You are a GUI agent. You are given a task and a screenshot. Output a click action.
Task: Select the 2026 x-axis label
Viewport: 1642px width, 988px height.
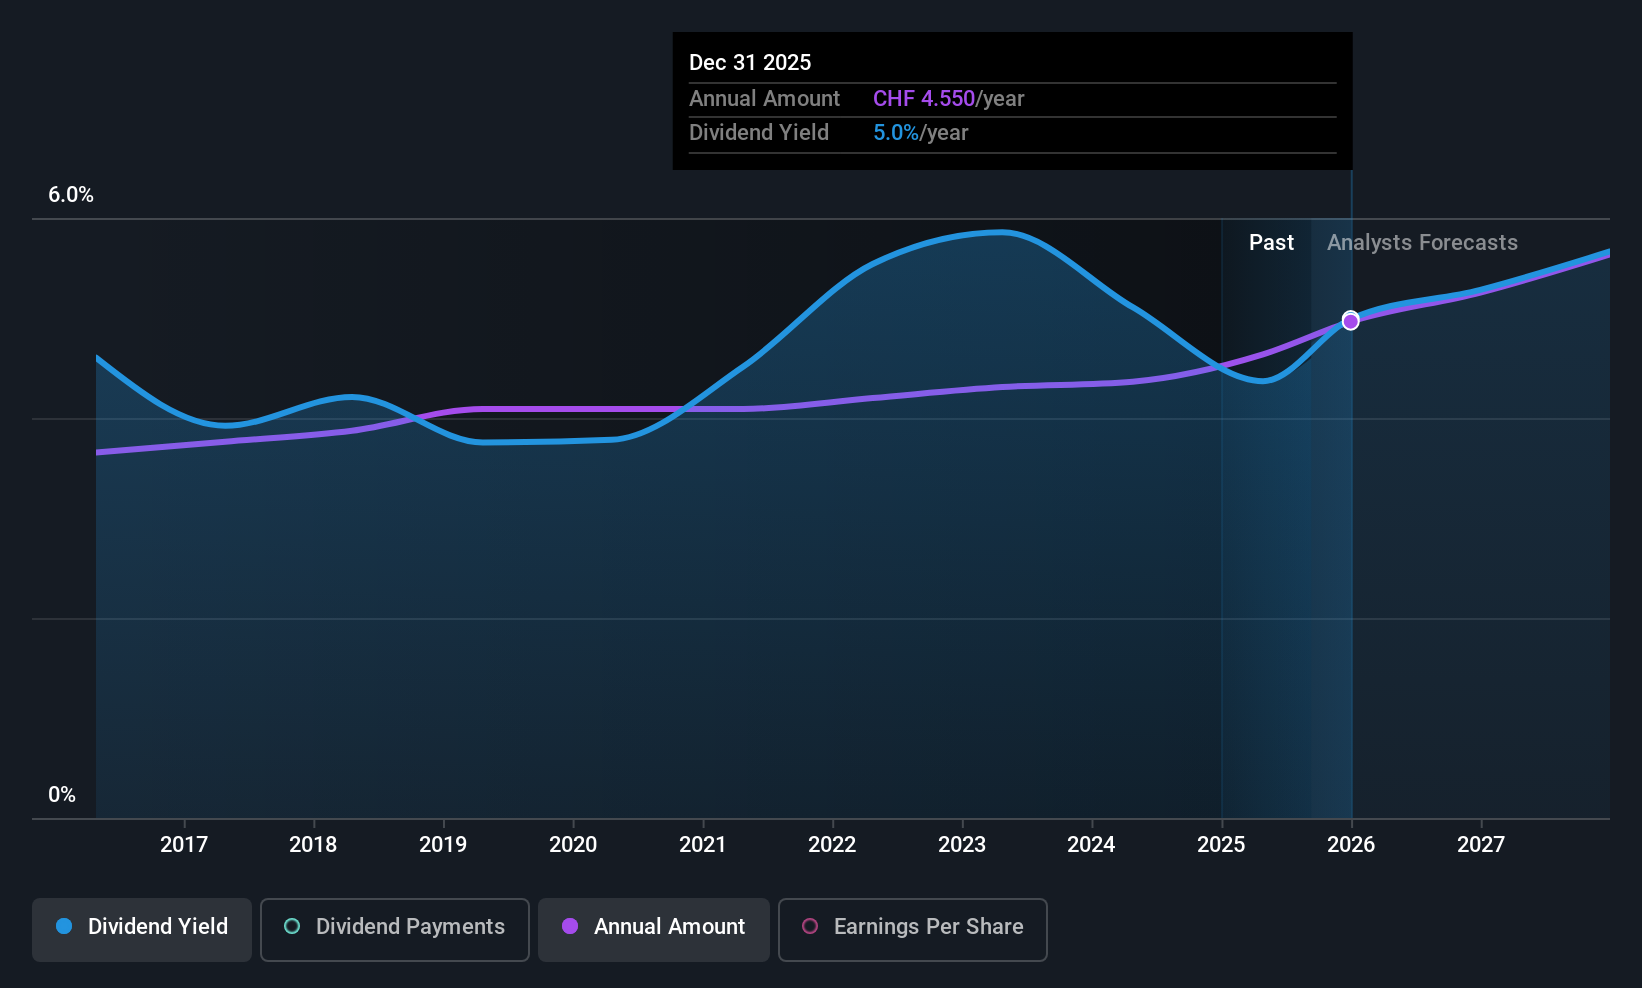tap(1351, 844)
